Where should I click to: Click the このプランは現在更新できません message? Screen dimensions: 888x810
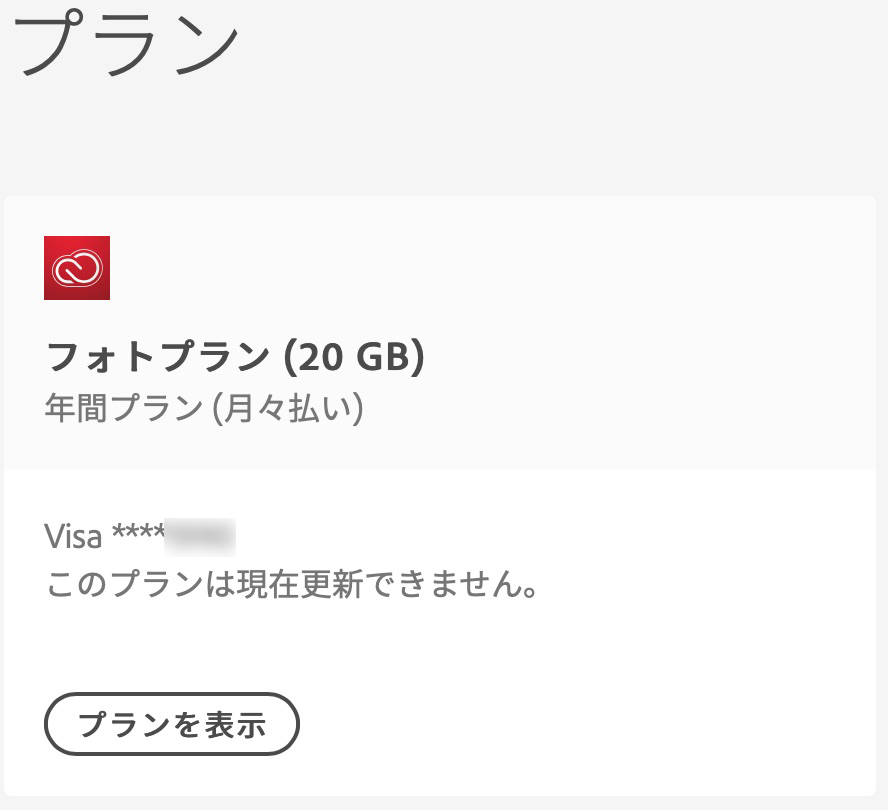[x=292, y=584]
